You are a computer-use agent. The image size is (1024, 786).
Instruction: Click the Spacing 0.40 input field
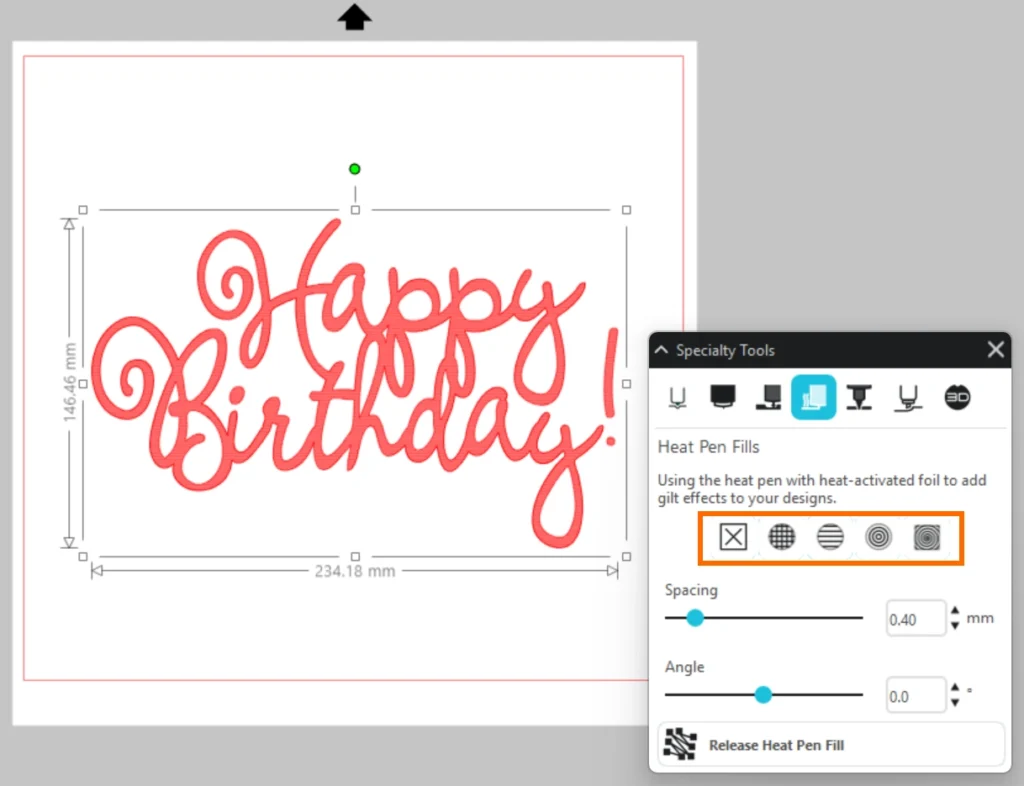915,619
